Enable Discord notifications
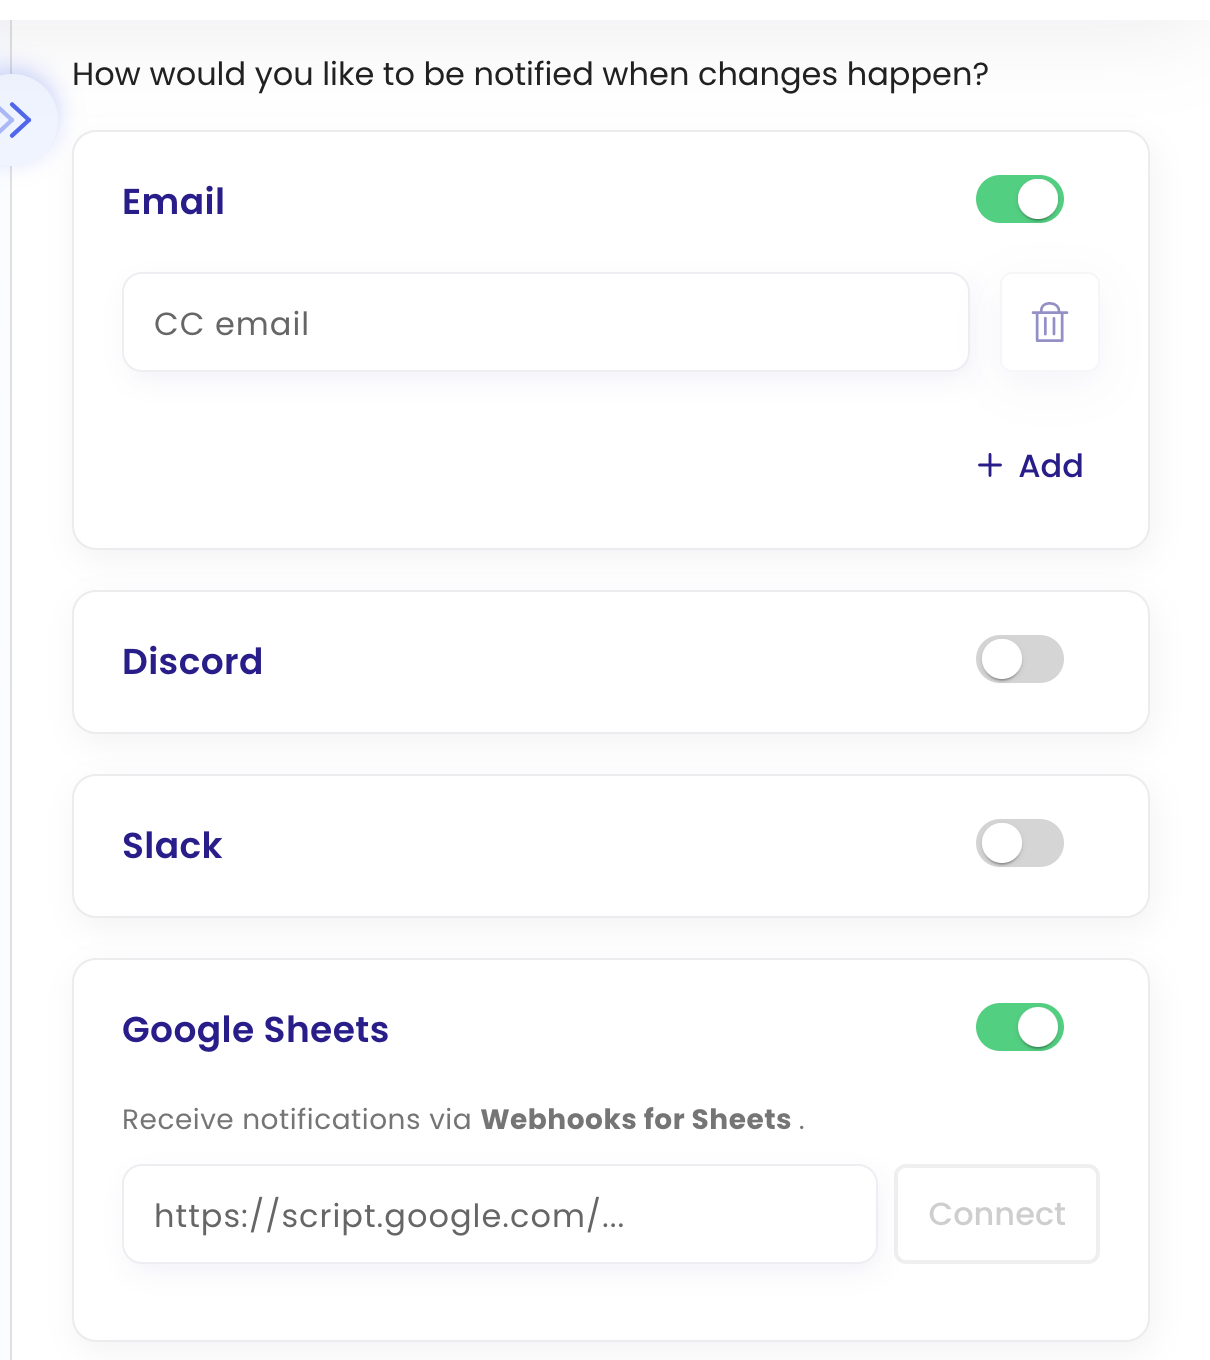Image resolution: width=1210 pixels, height=1360 pixels. (1019, 660)
